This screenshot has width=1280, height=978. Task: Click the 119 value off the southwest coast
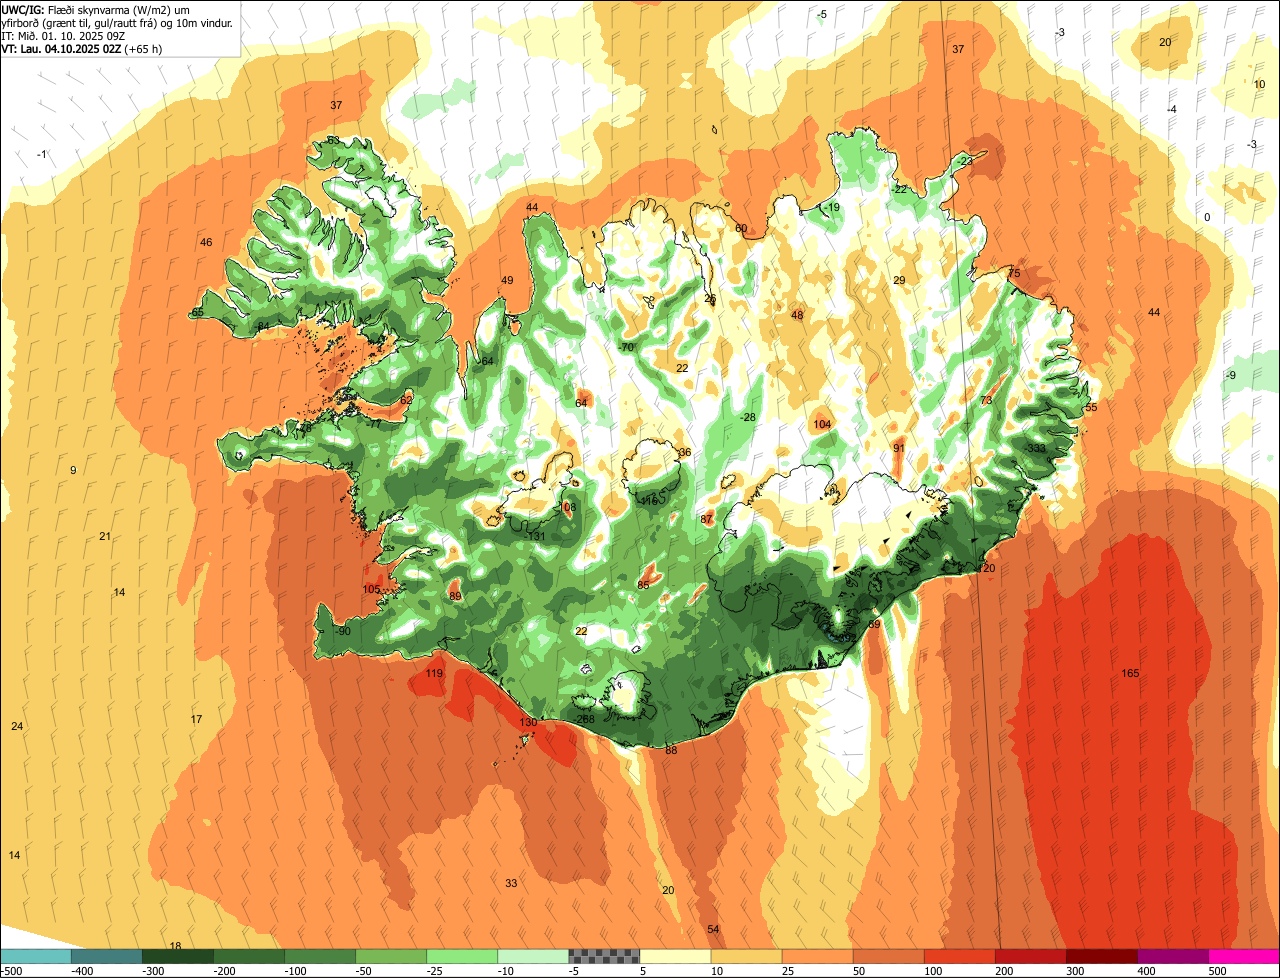click(434, 673)
